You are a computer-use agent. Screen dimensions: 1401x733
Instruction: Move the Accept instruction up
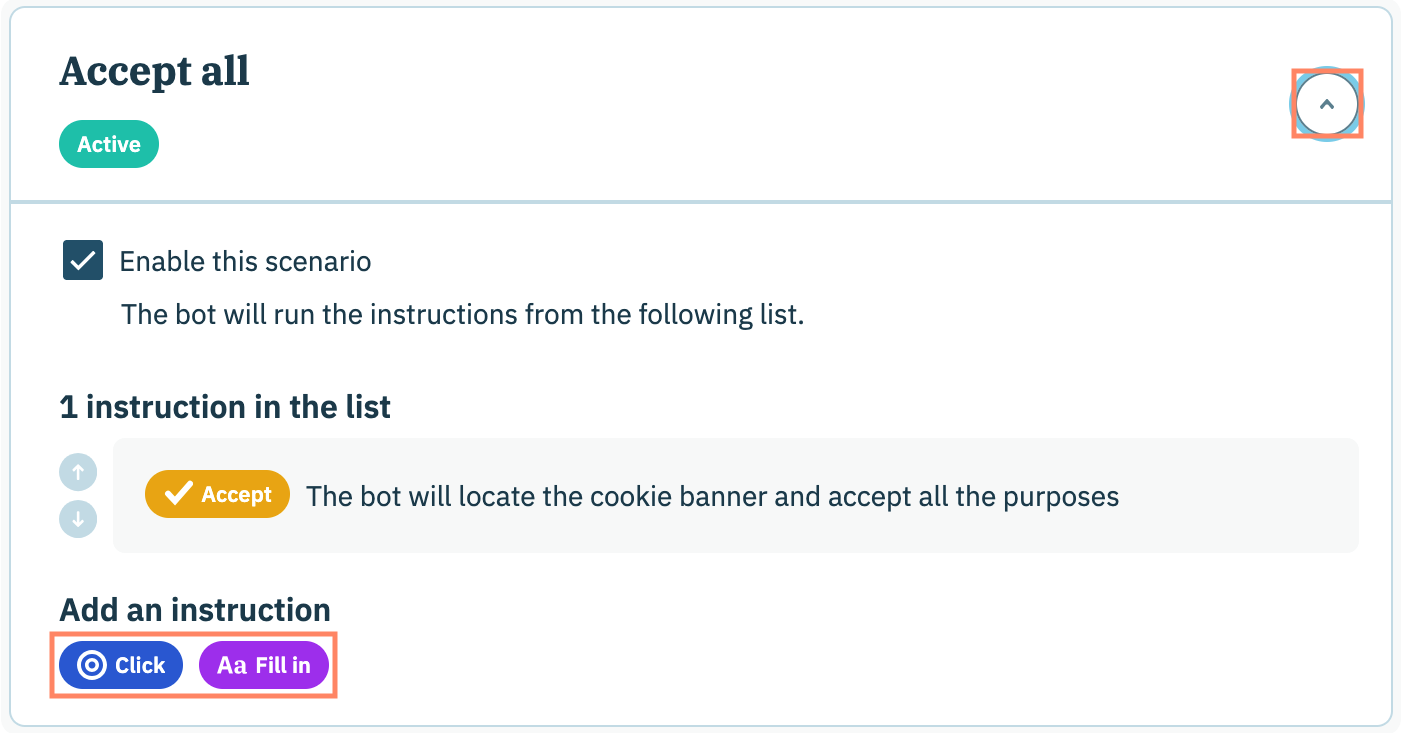[78, 470]
